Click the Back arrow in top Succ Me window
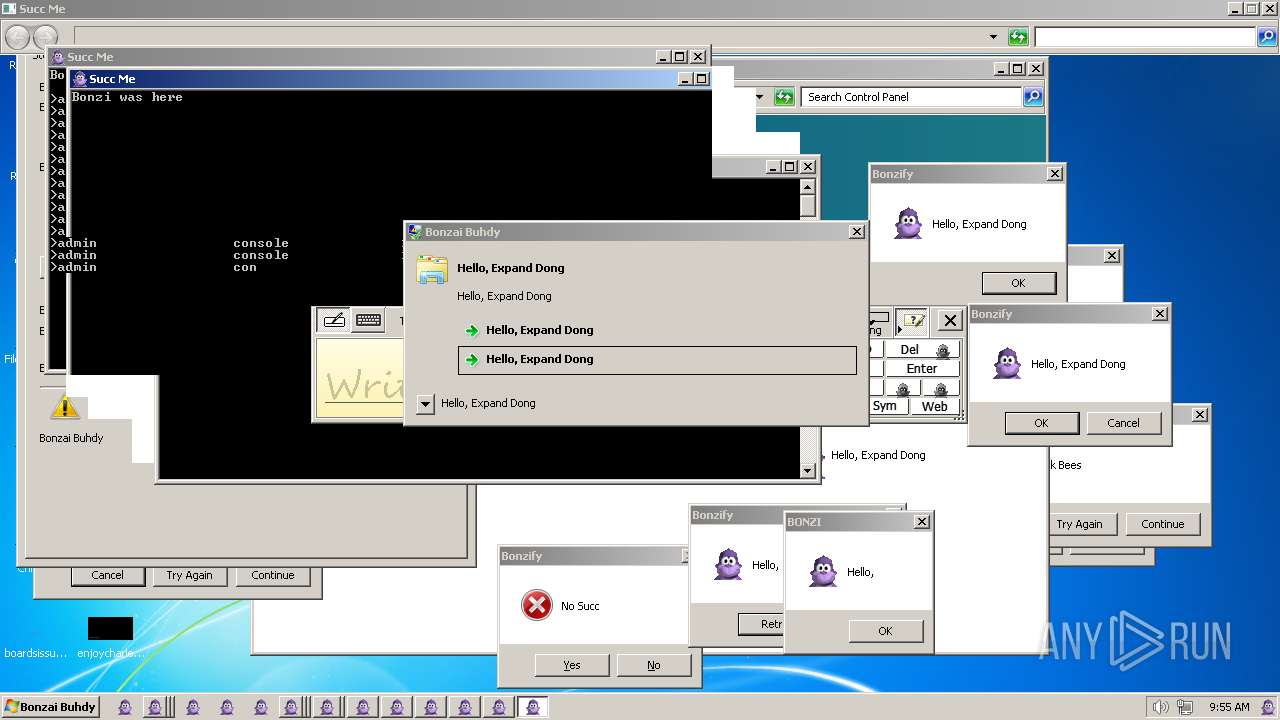This screenshot has height=720, width=1280. [17, 38]
